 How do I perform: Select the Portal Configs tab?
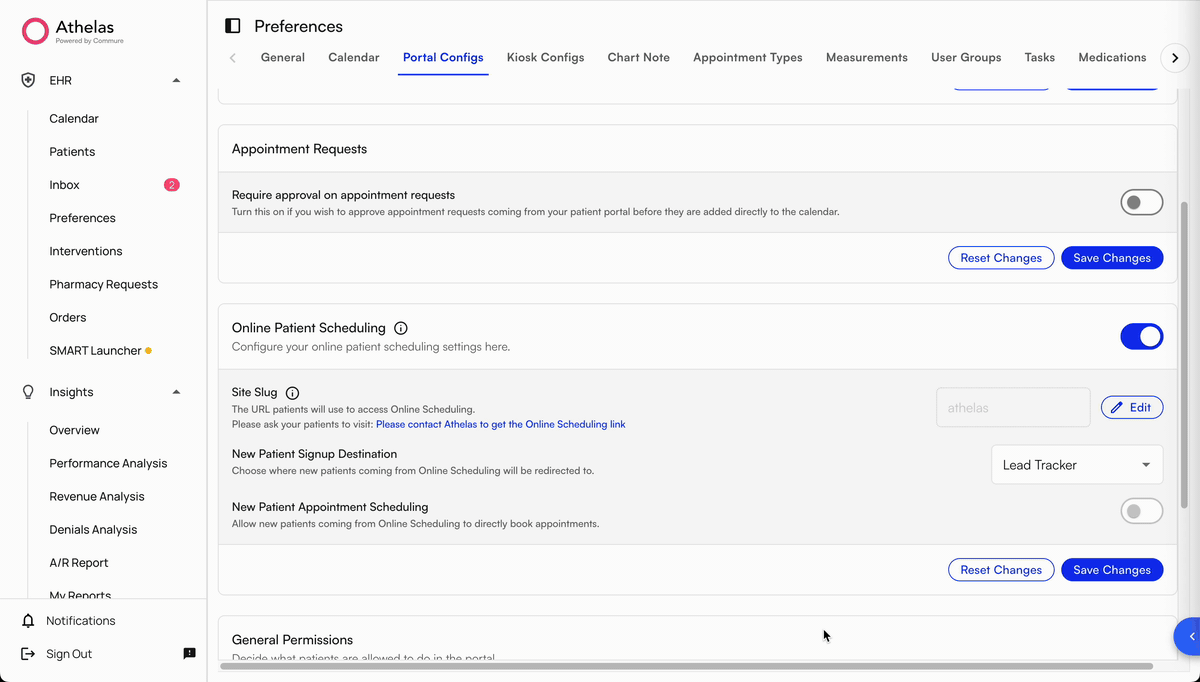(x=443, y=58)
